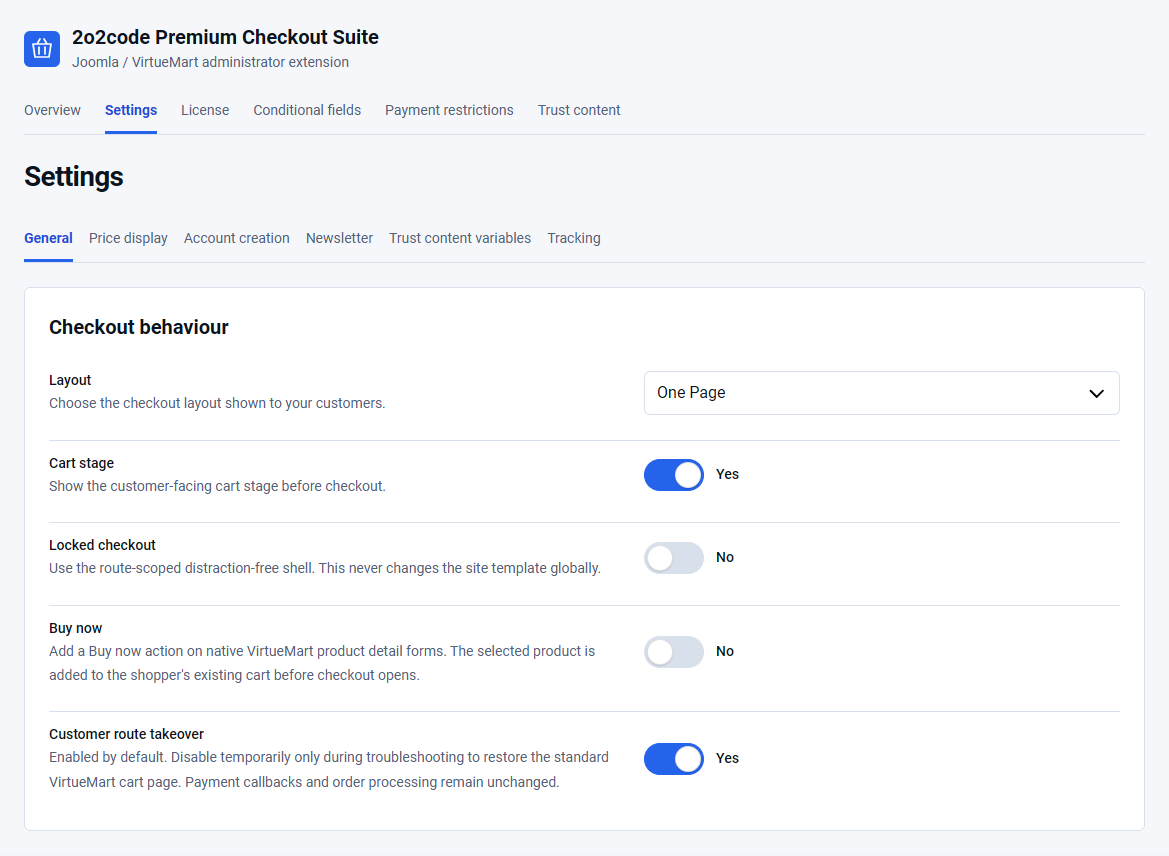This screenshot has width=1169, height=856.
Task: Click the Buy now field label
Action: [75, 629]
